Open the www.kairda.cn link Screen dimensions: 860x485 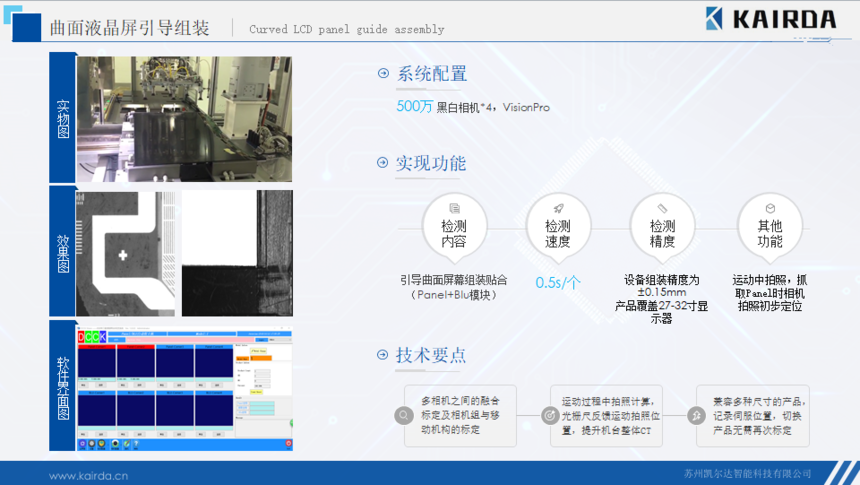click(88, 476)
